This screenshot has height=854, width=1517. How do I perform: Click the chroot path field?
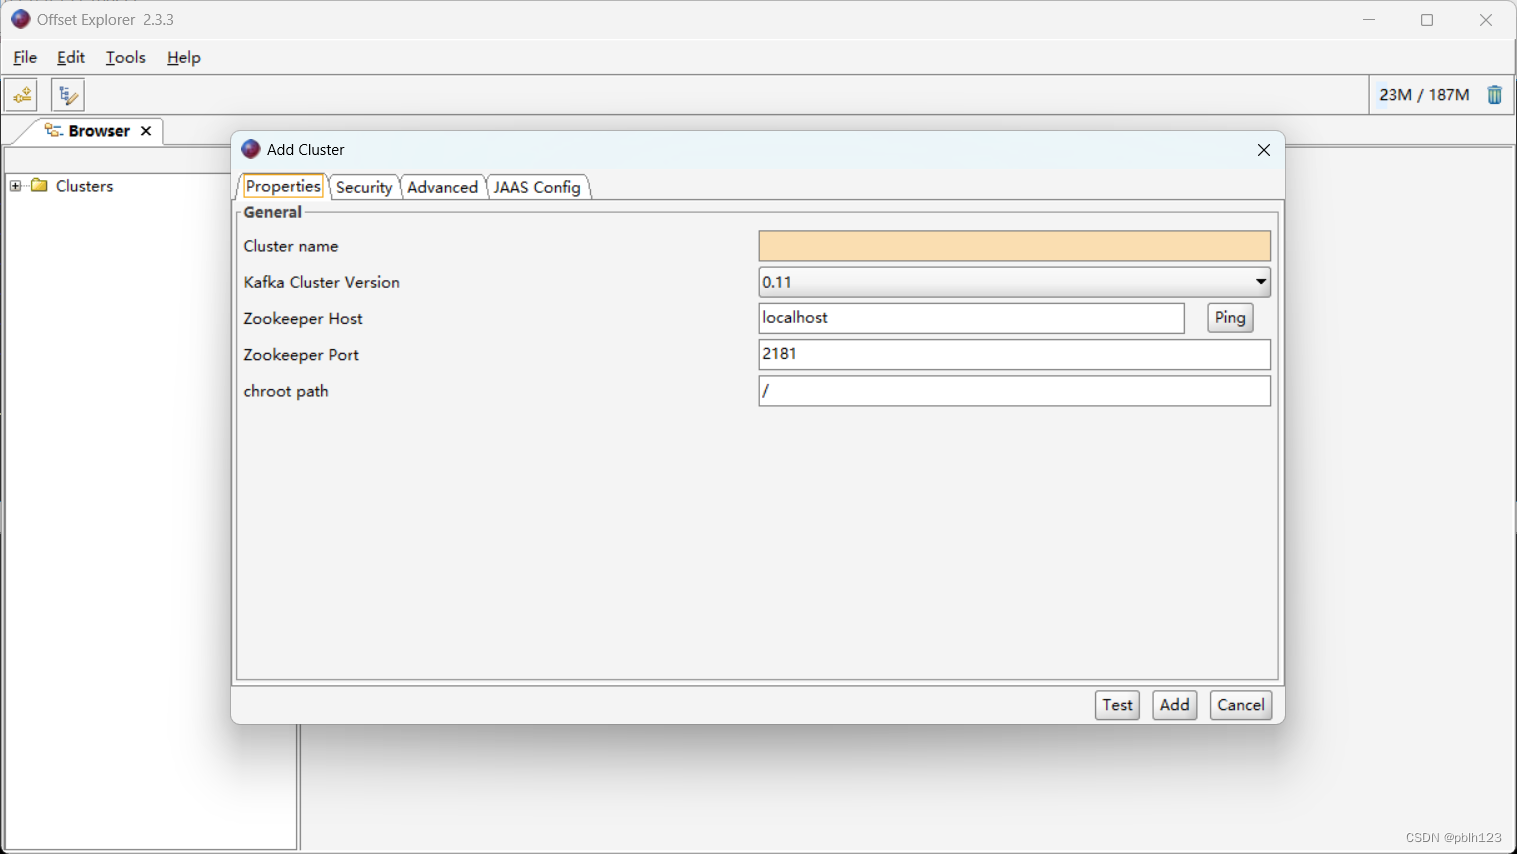pos(1014,391)
